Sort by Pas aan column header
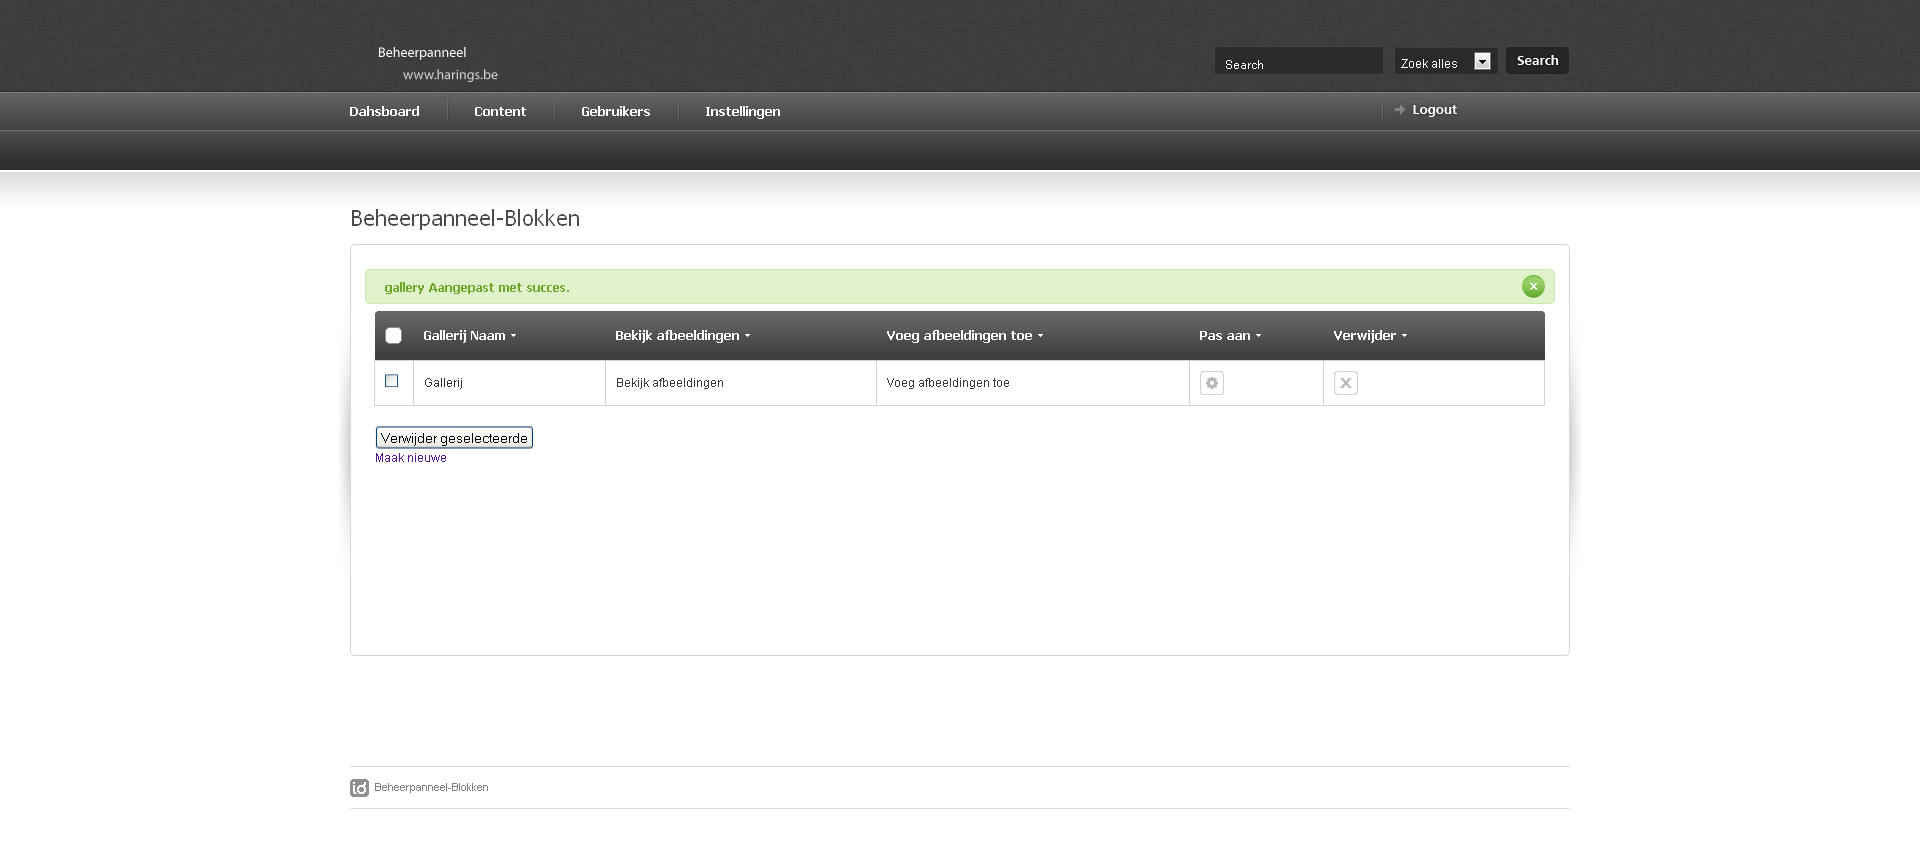1920x863 pixels. 1230,336
